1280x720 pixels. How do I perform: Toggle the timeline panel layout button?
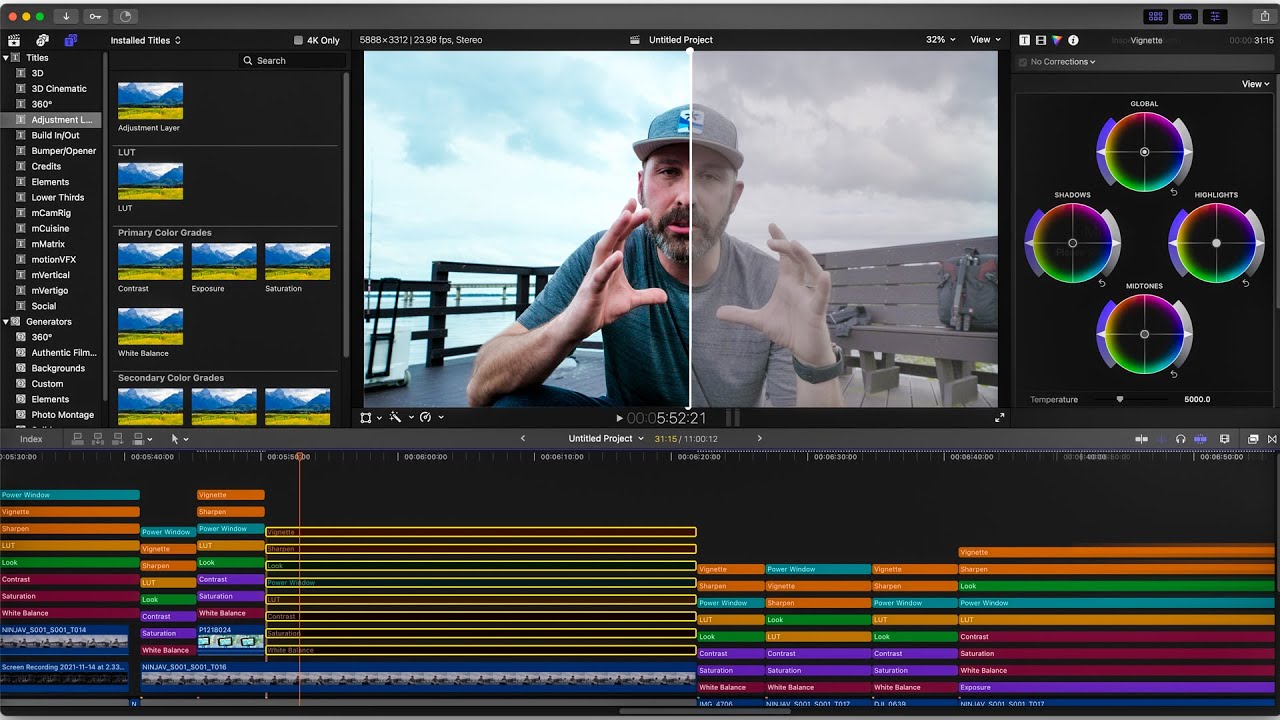[1186, 16]
